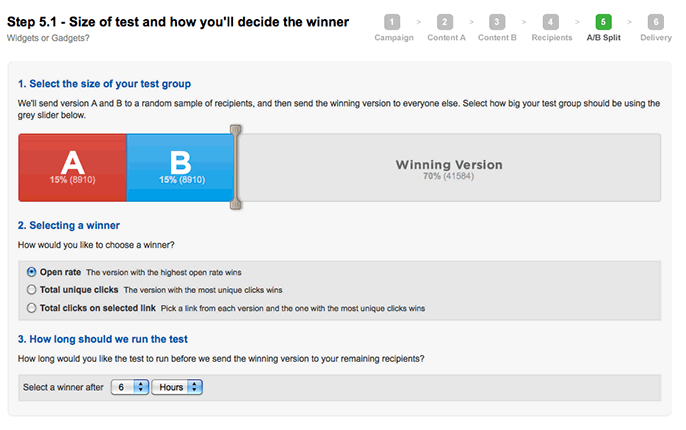Go to the Campaign step label
Image resolution: width=686 pixels, height=430 pixels.
coord(393,38)
